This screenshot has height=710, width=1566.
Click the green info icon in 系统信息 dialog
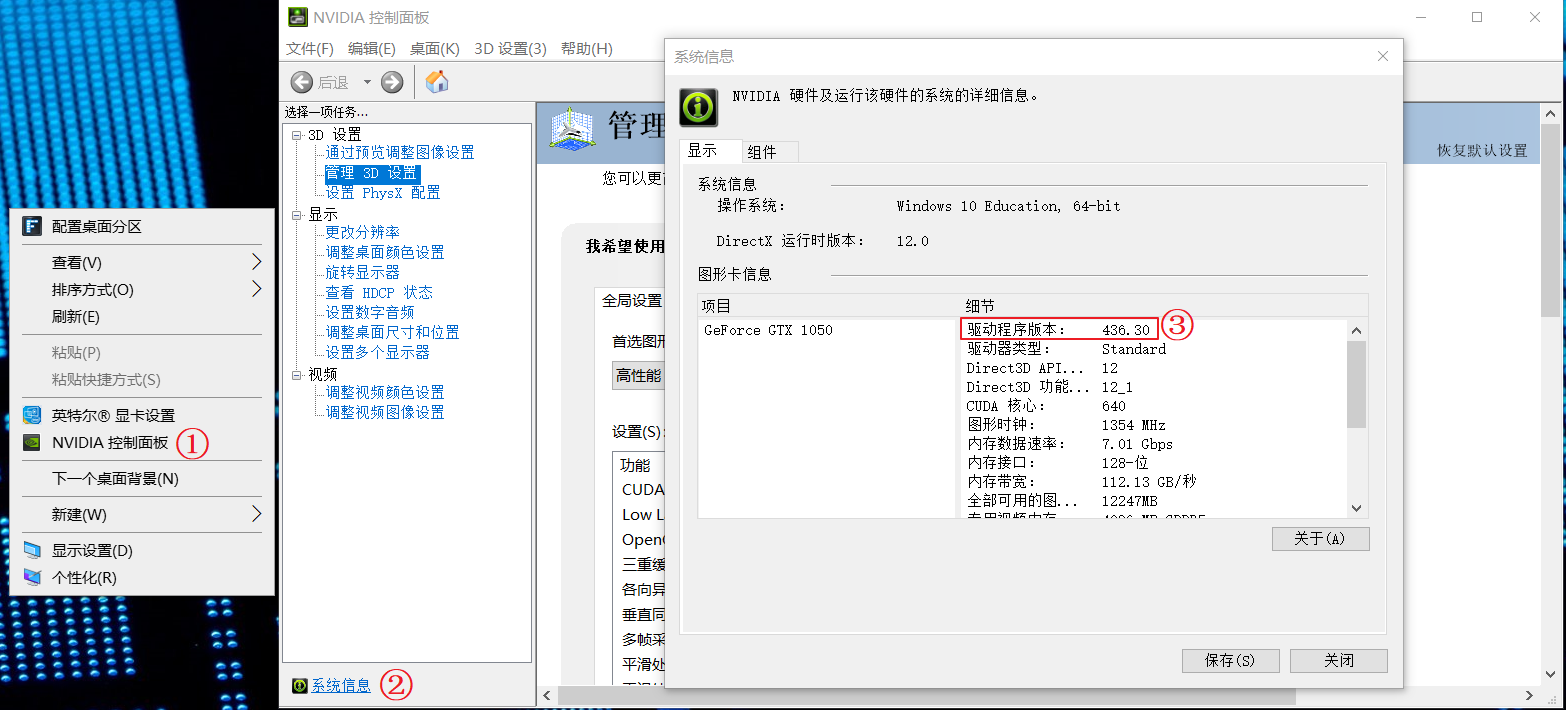[698, 107]
